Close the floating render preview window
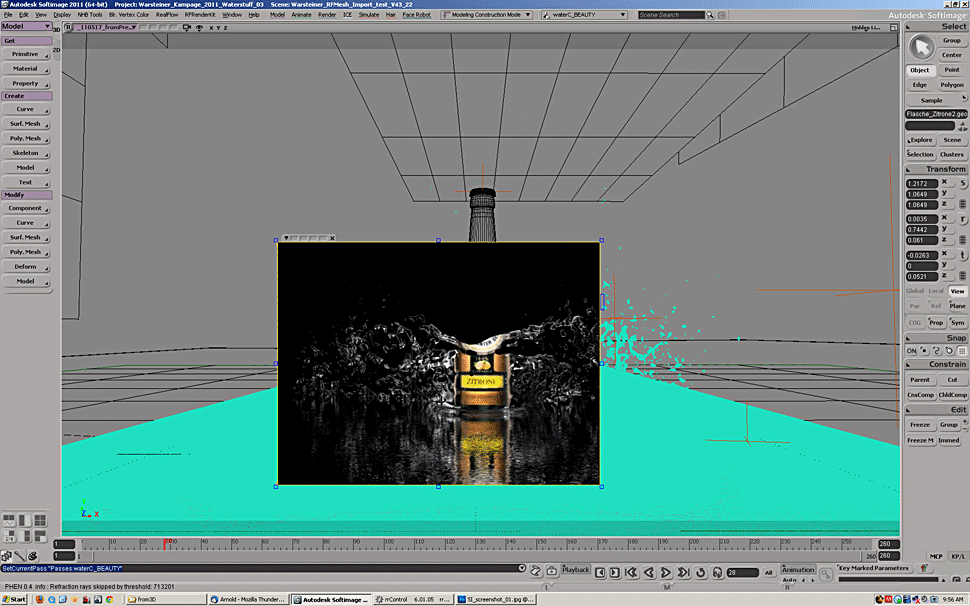The image size is (970, 606). (332, 238)
